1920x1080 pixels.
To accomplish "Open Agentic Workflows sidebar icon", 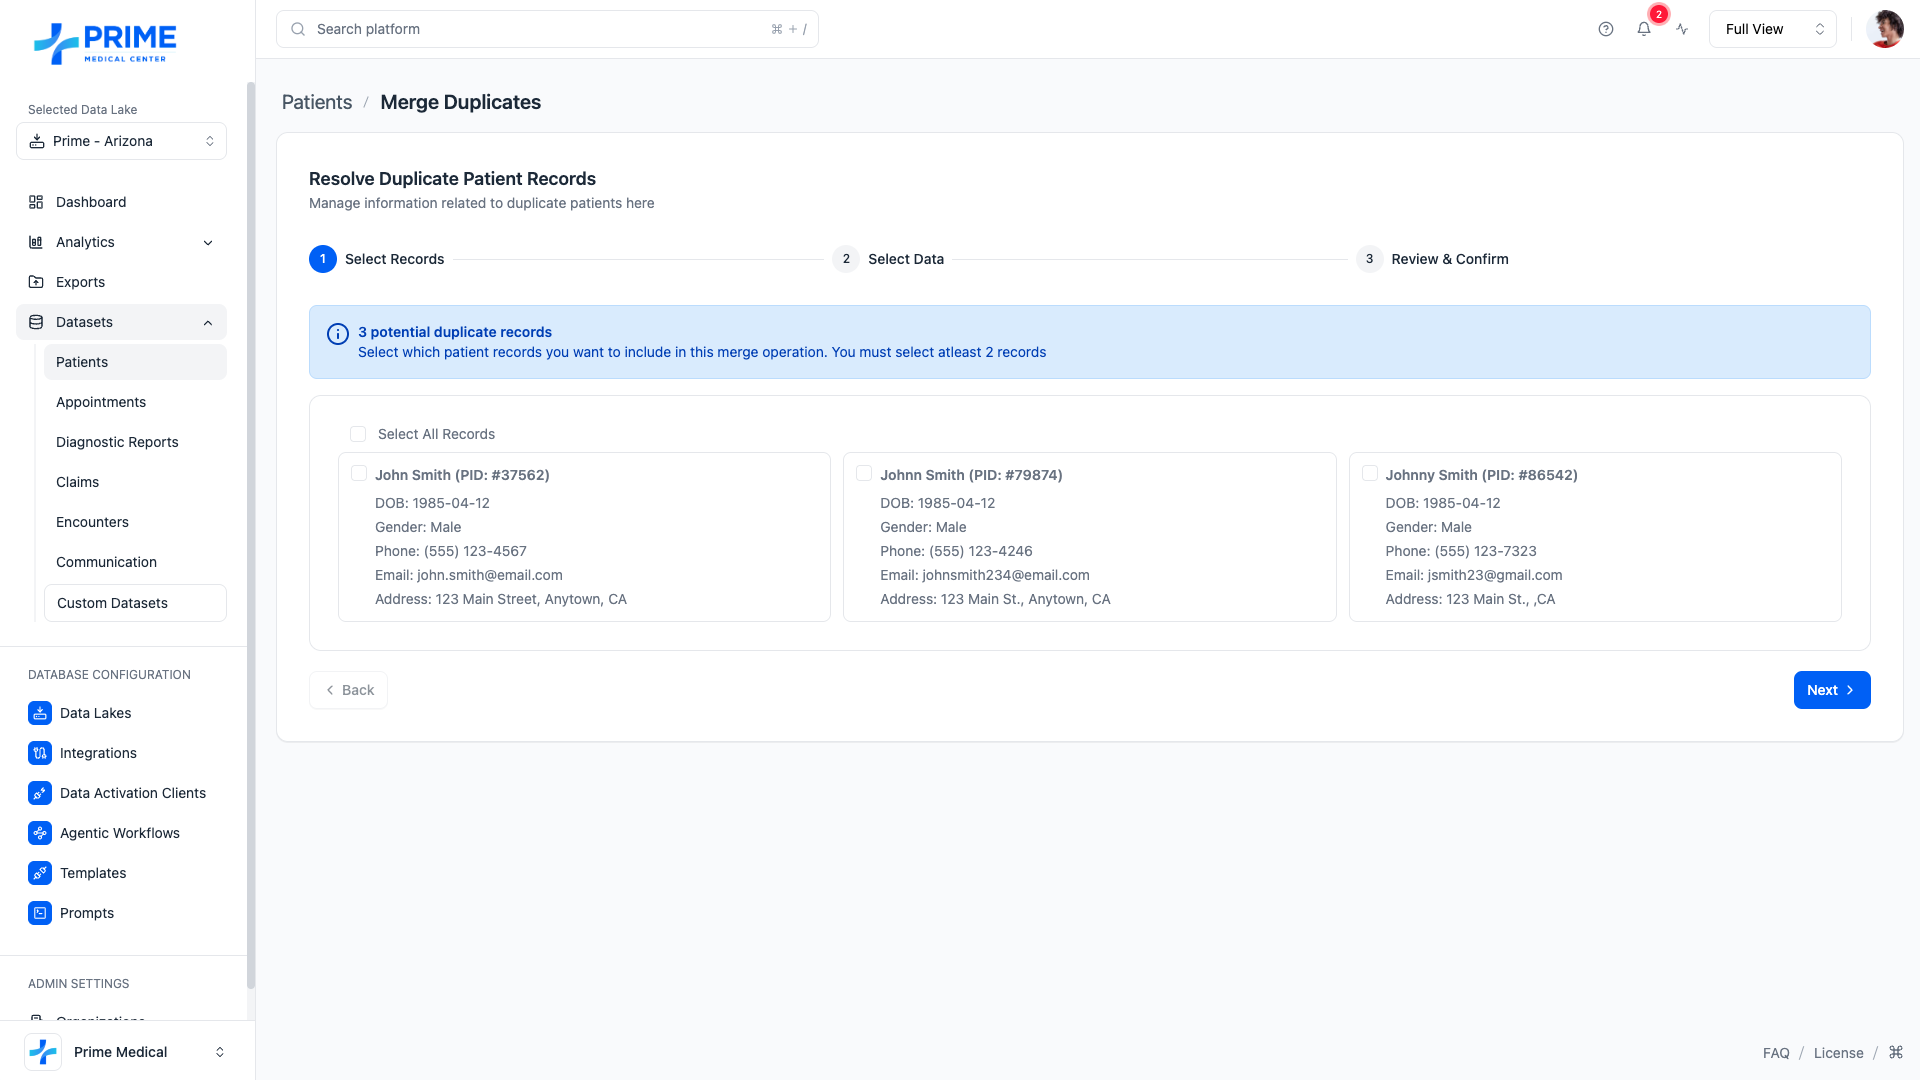I will click(40, 833).
